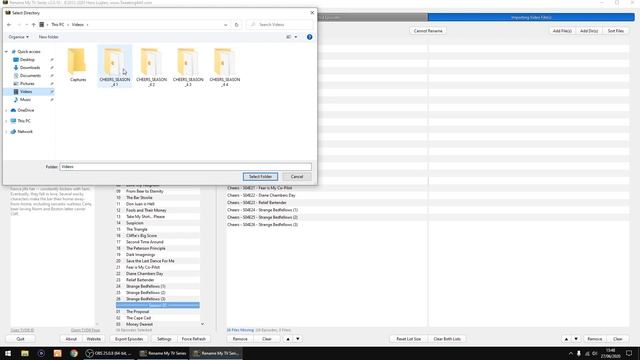The image size is (640, 360).
Task: Select episode 22 Diane Chambers Day
Action: point(158,273)
